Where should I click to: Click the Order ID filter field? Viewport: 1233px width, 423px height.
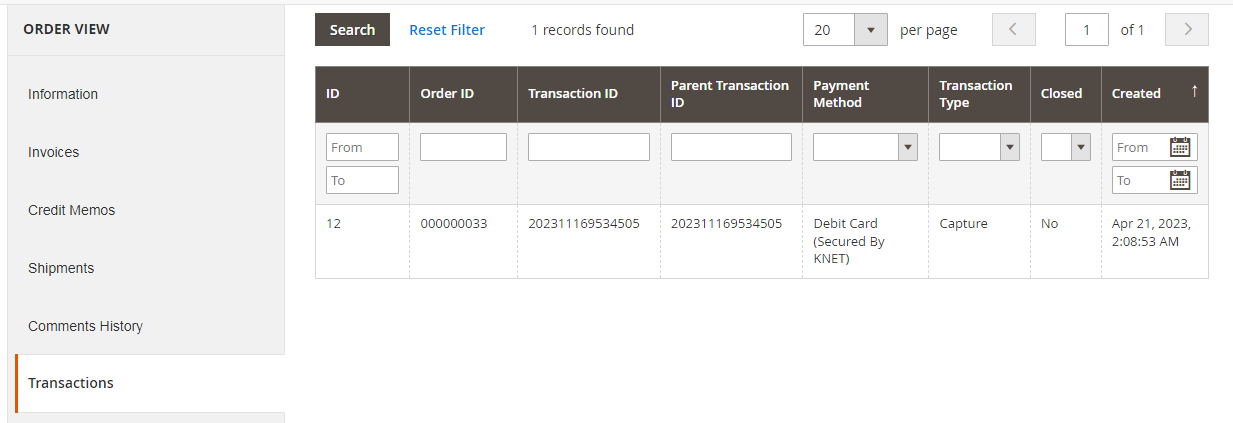click(463, 147)
